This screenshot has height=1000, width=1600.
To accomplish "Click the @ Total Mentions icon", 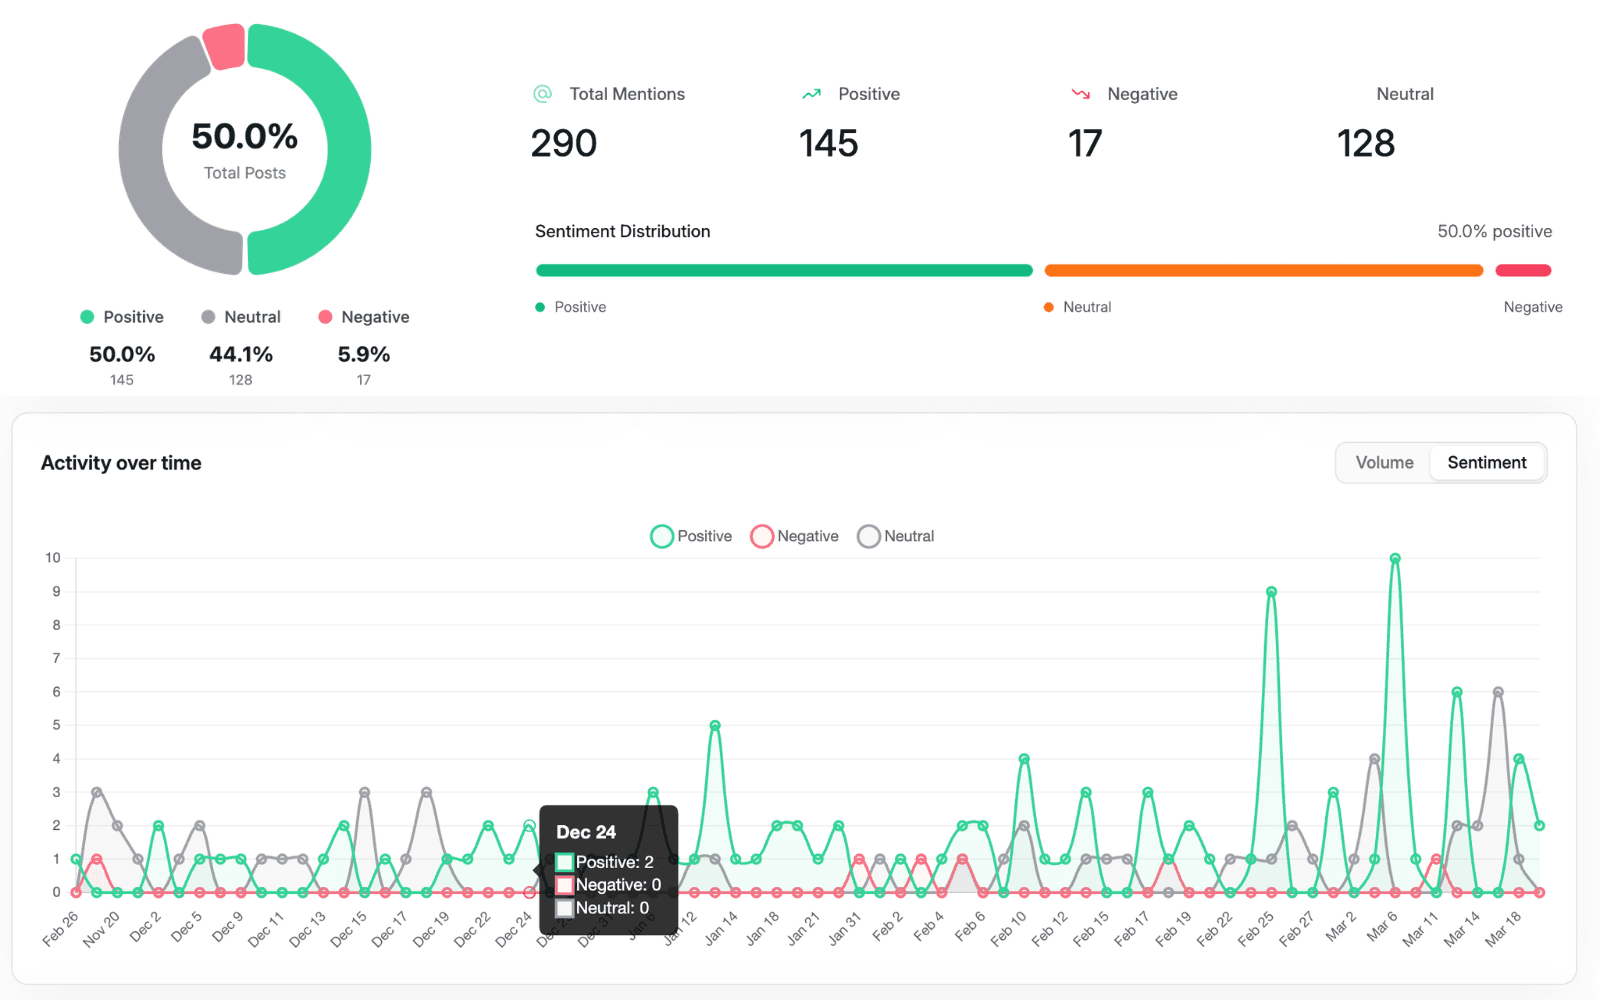I will tap(541, 93).
